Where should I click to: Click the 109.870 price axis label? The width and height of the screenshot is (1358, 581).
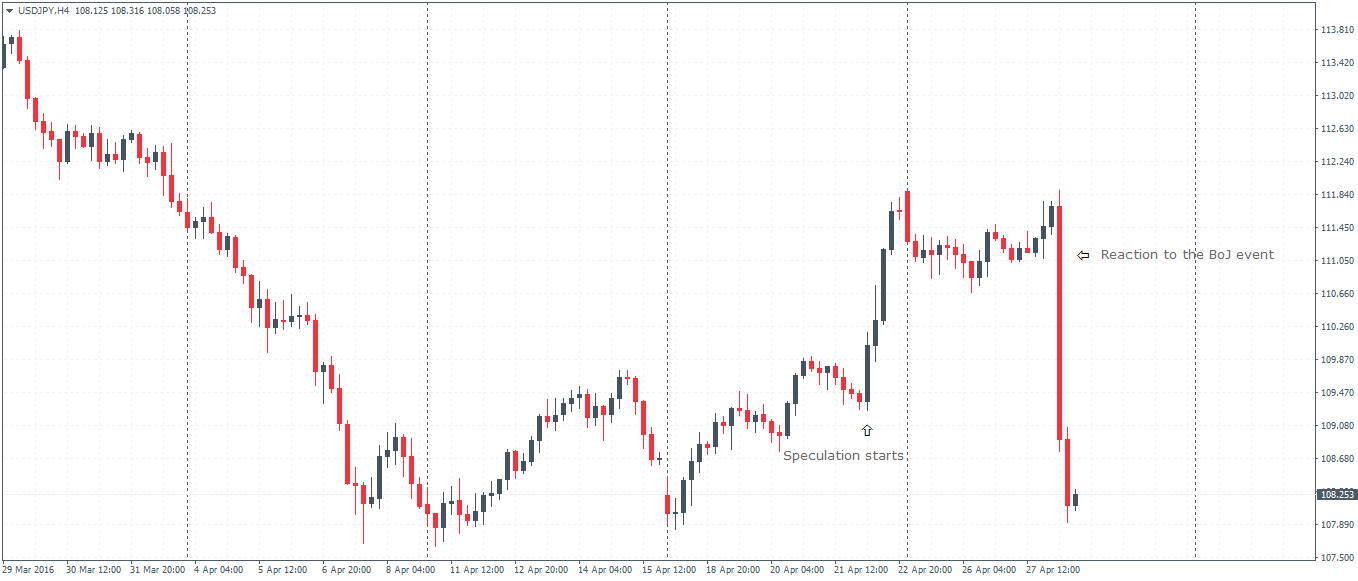[x=1337, y=359]
